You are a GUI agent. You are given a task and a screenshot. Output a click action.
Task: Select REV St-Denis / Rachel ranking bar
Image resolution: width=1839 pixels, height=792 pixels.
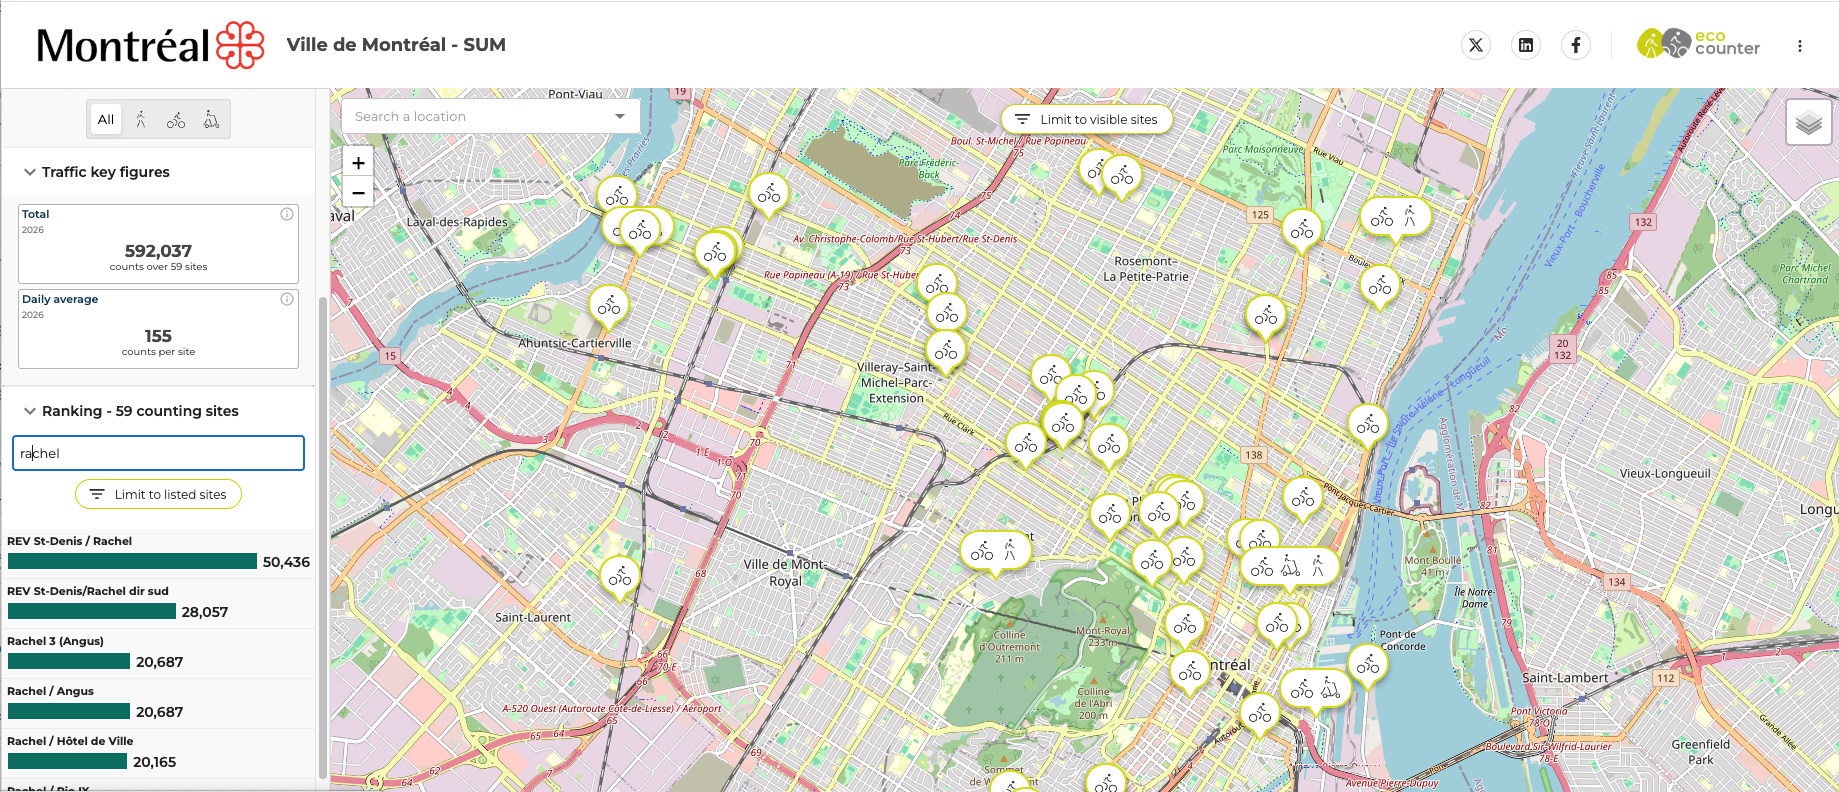pos(132,561)
